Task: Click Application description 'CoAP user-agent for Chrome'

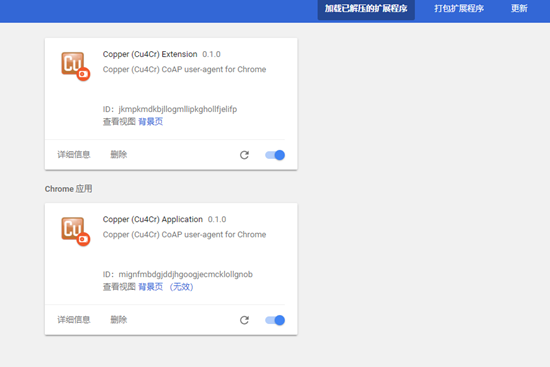Action: 214,235
